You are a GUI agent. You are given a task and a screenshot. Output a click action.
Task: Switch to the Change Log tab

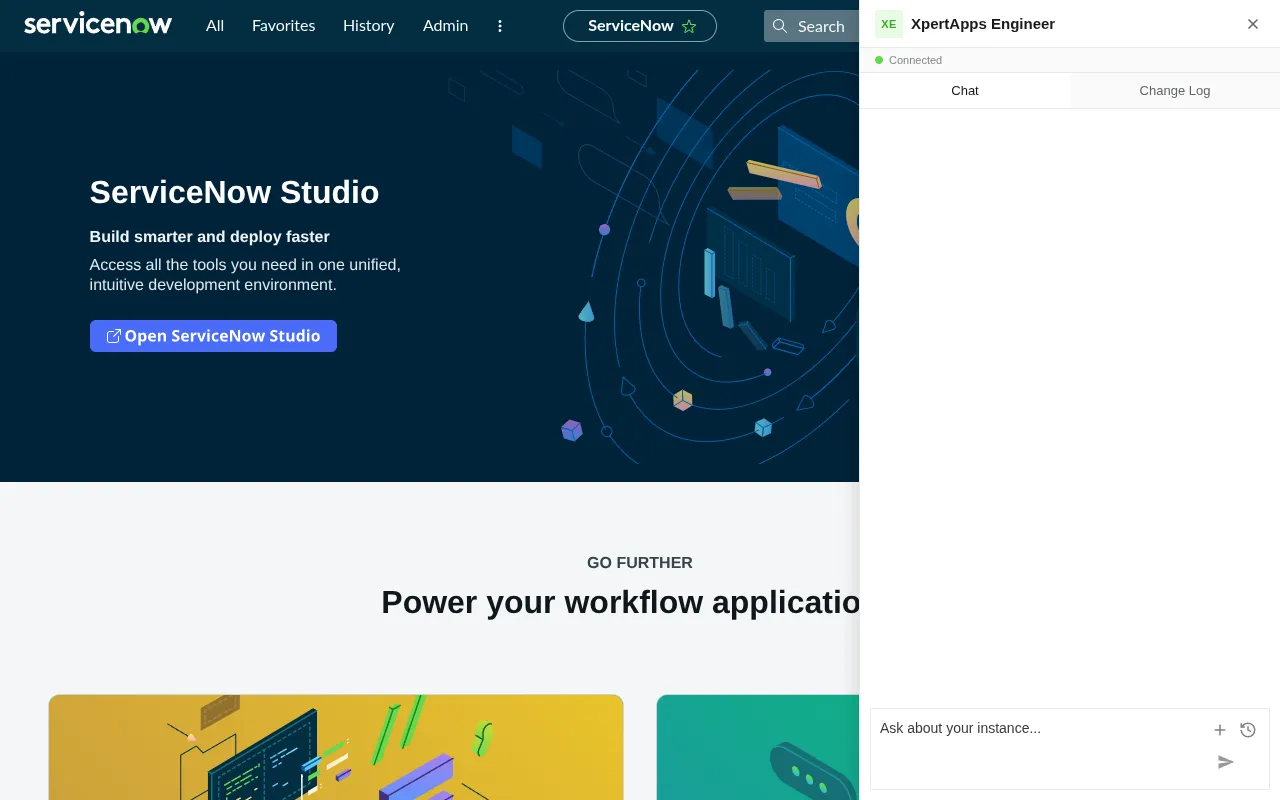point(1175,90)
